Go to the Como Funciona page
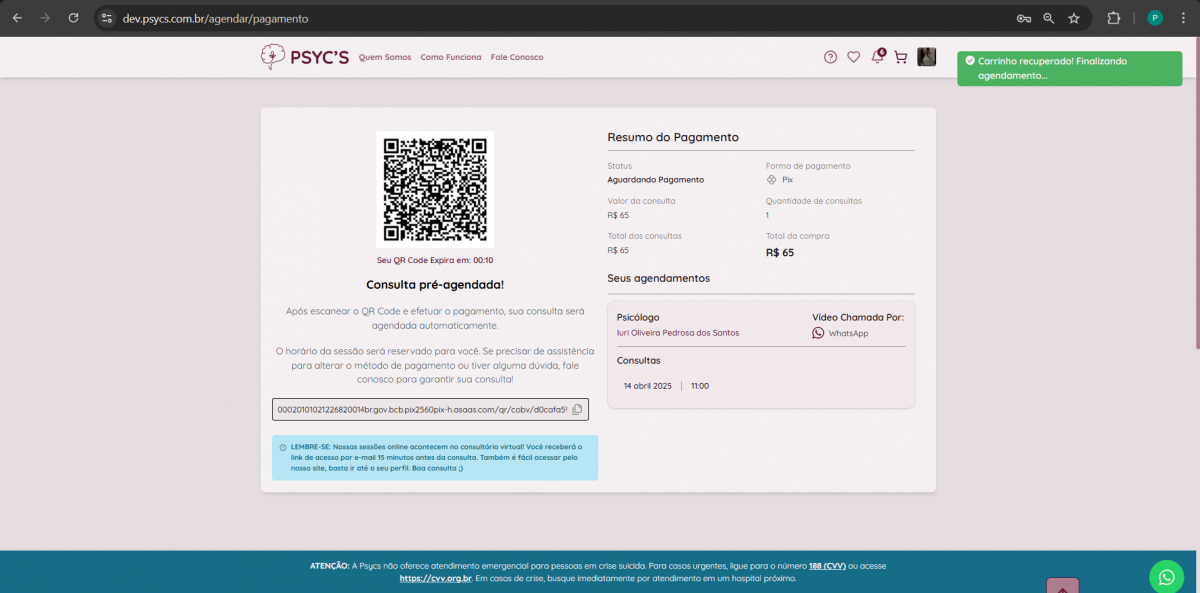This screenshot has height=593, width=1200. [x=451, y=57]
